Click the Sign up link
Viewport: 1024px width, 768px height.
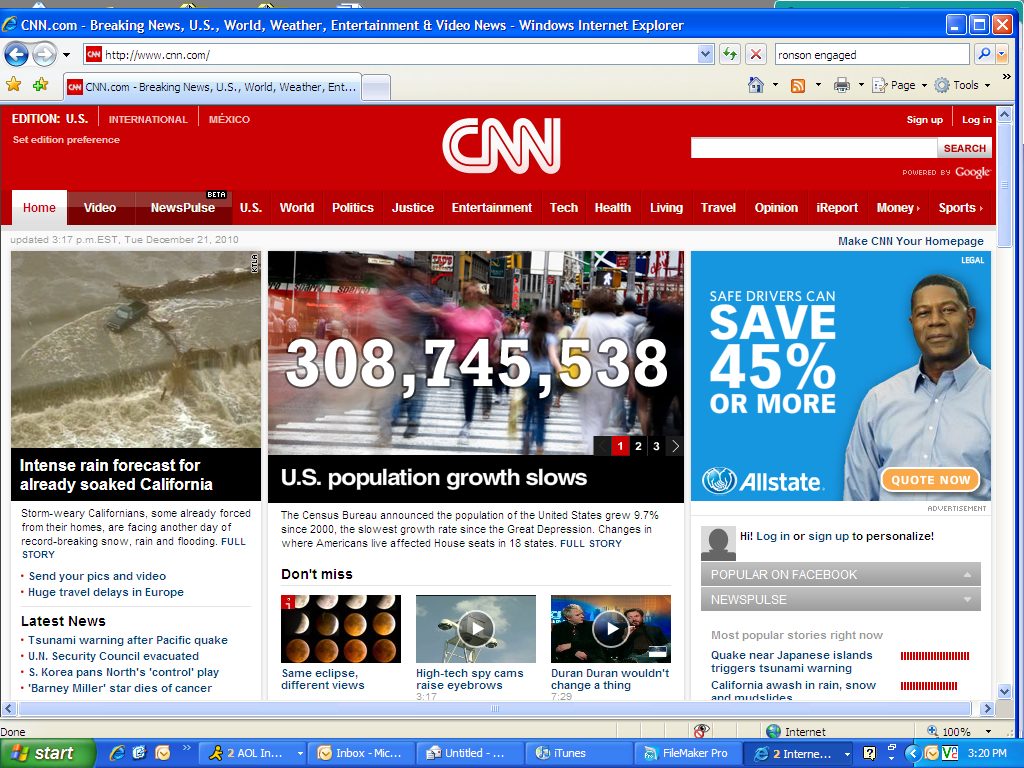924,120
